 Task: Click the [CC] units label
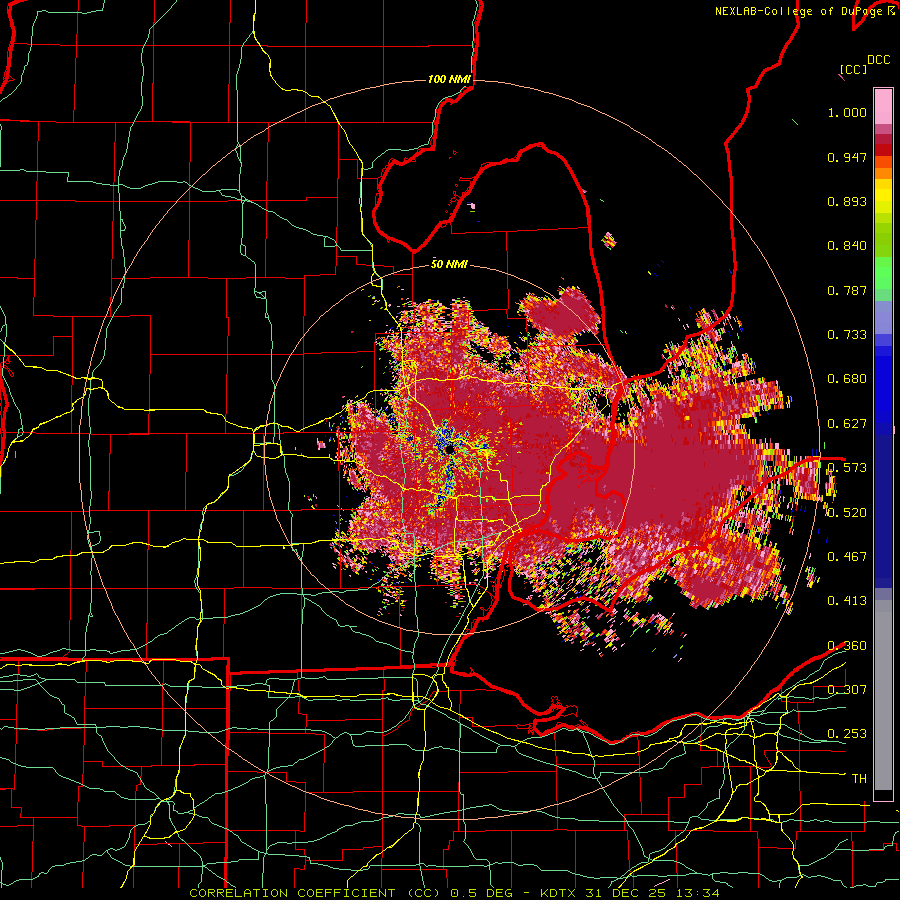(853, 69)
